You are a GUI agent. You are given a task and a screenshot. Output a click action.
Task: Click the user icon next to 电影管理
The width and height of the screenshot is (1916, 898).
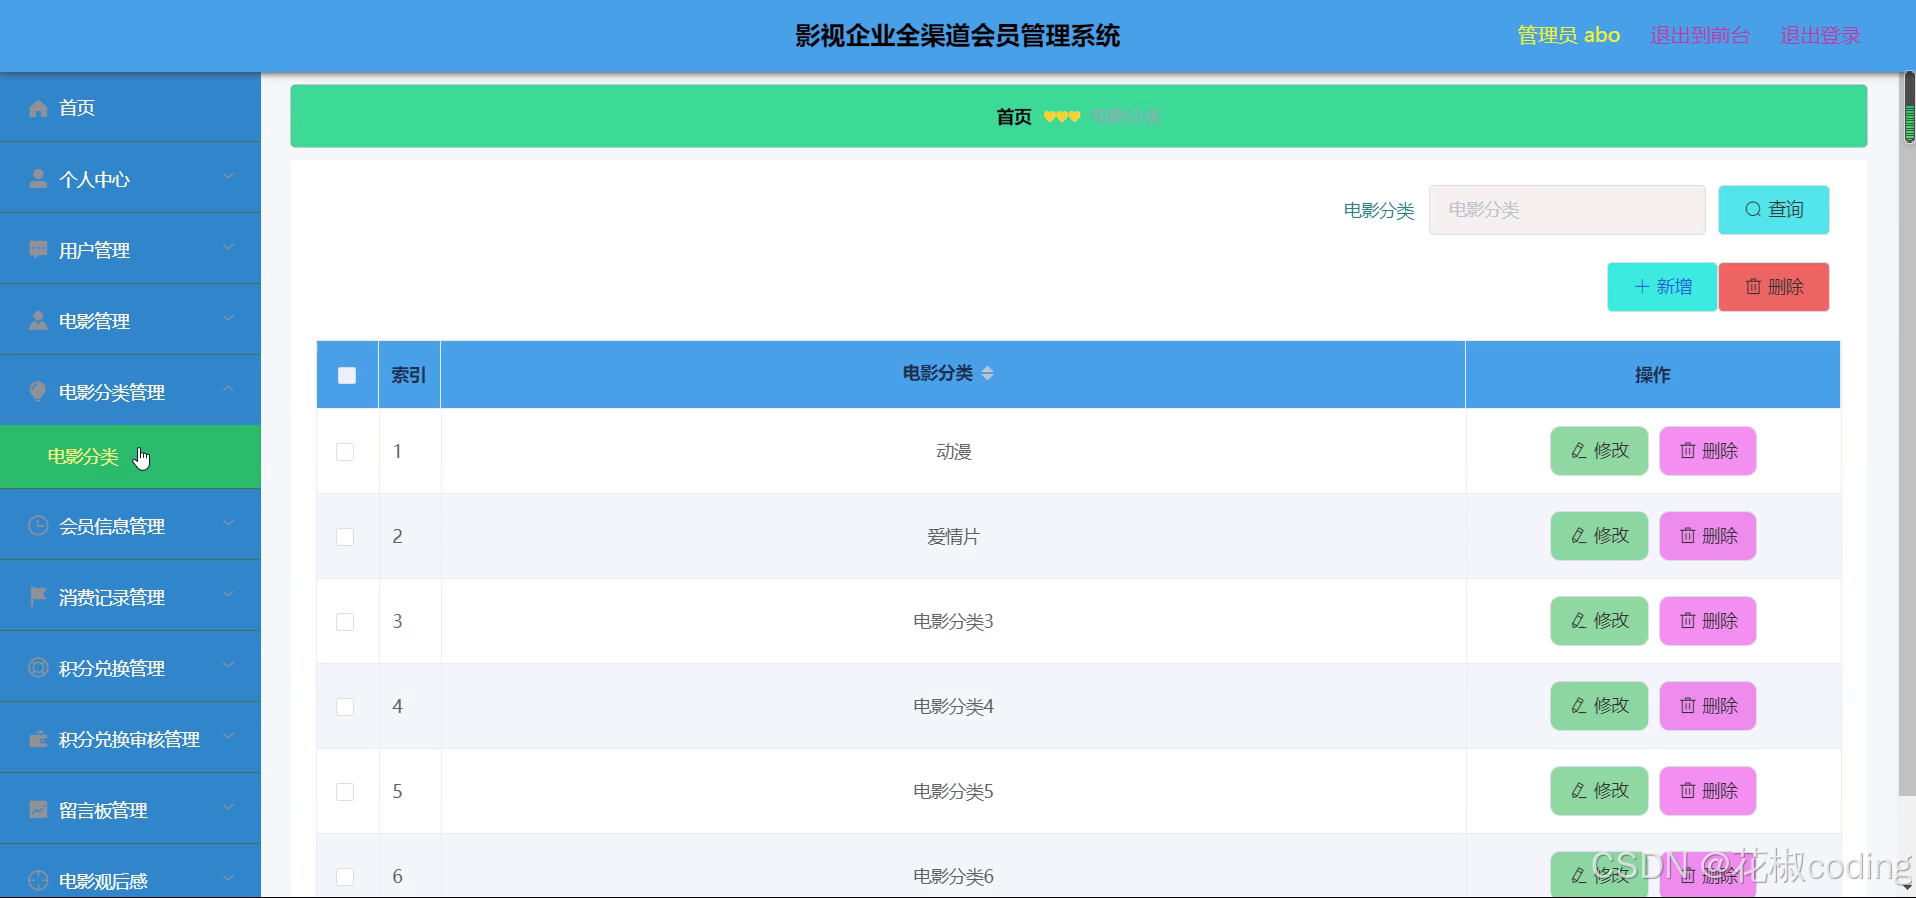pos(38,321)
